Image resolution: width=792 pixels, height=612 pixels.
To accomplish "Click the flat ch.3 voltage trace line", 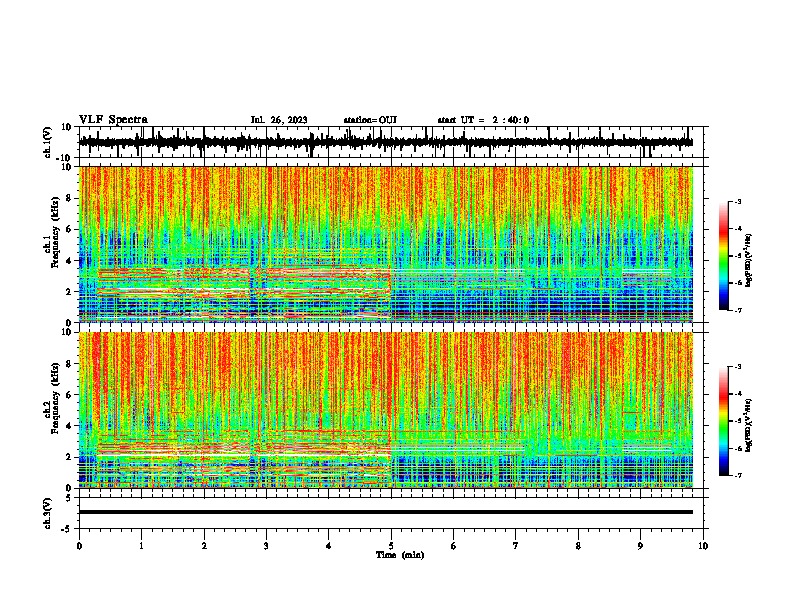I will (385, 512).
